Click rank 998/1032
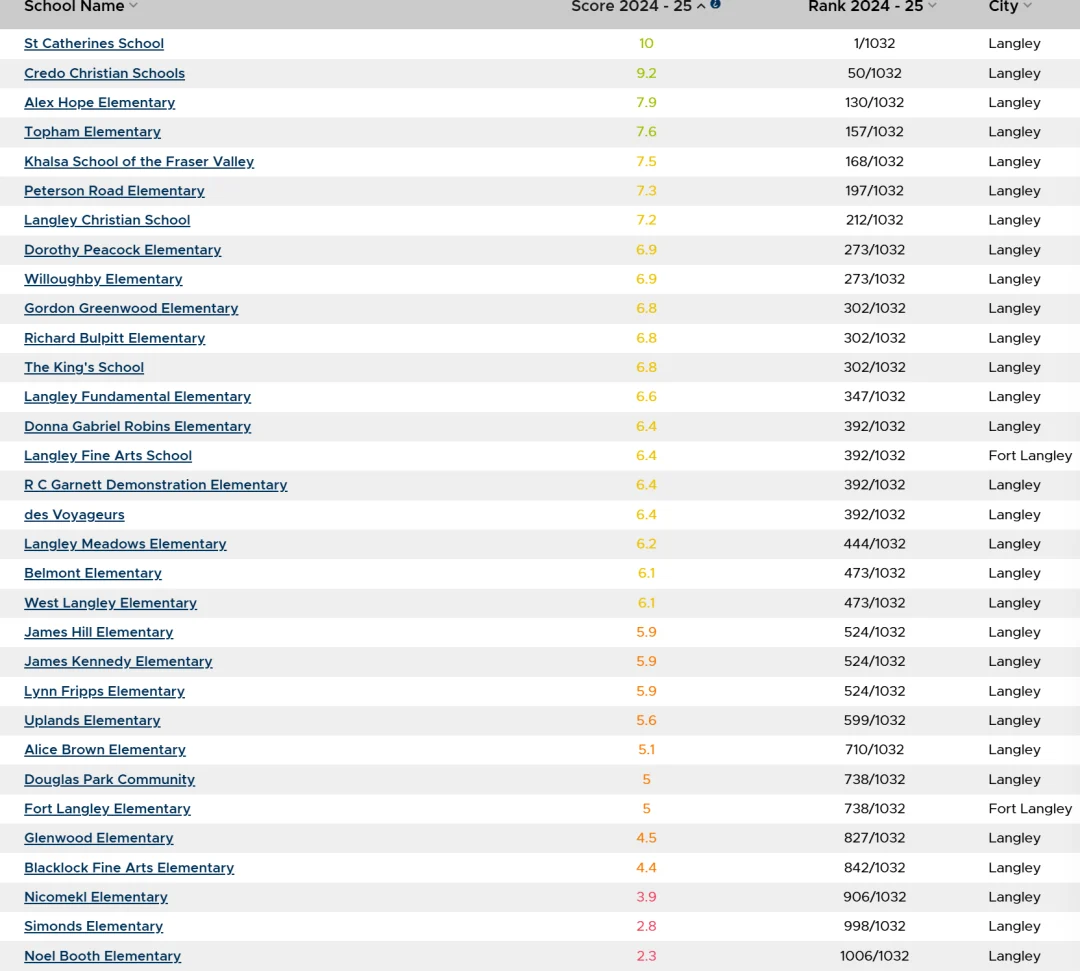1080x971 pixels. click(875, 926)
